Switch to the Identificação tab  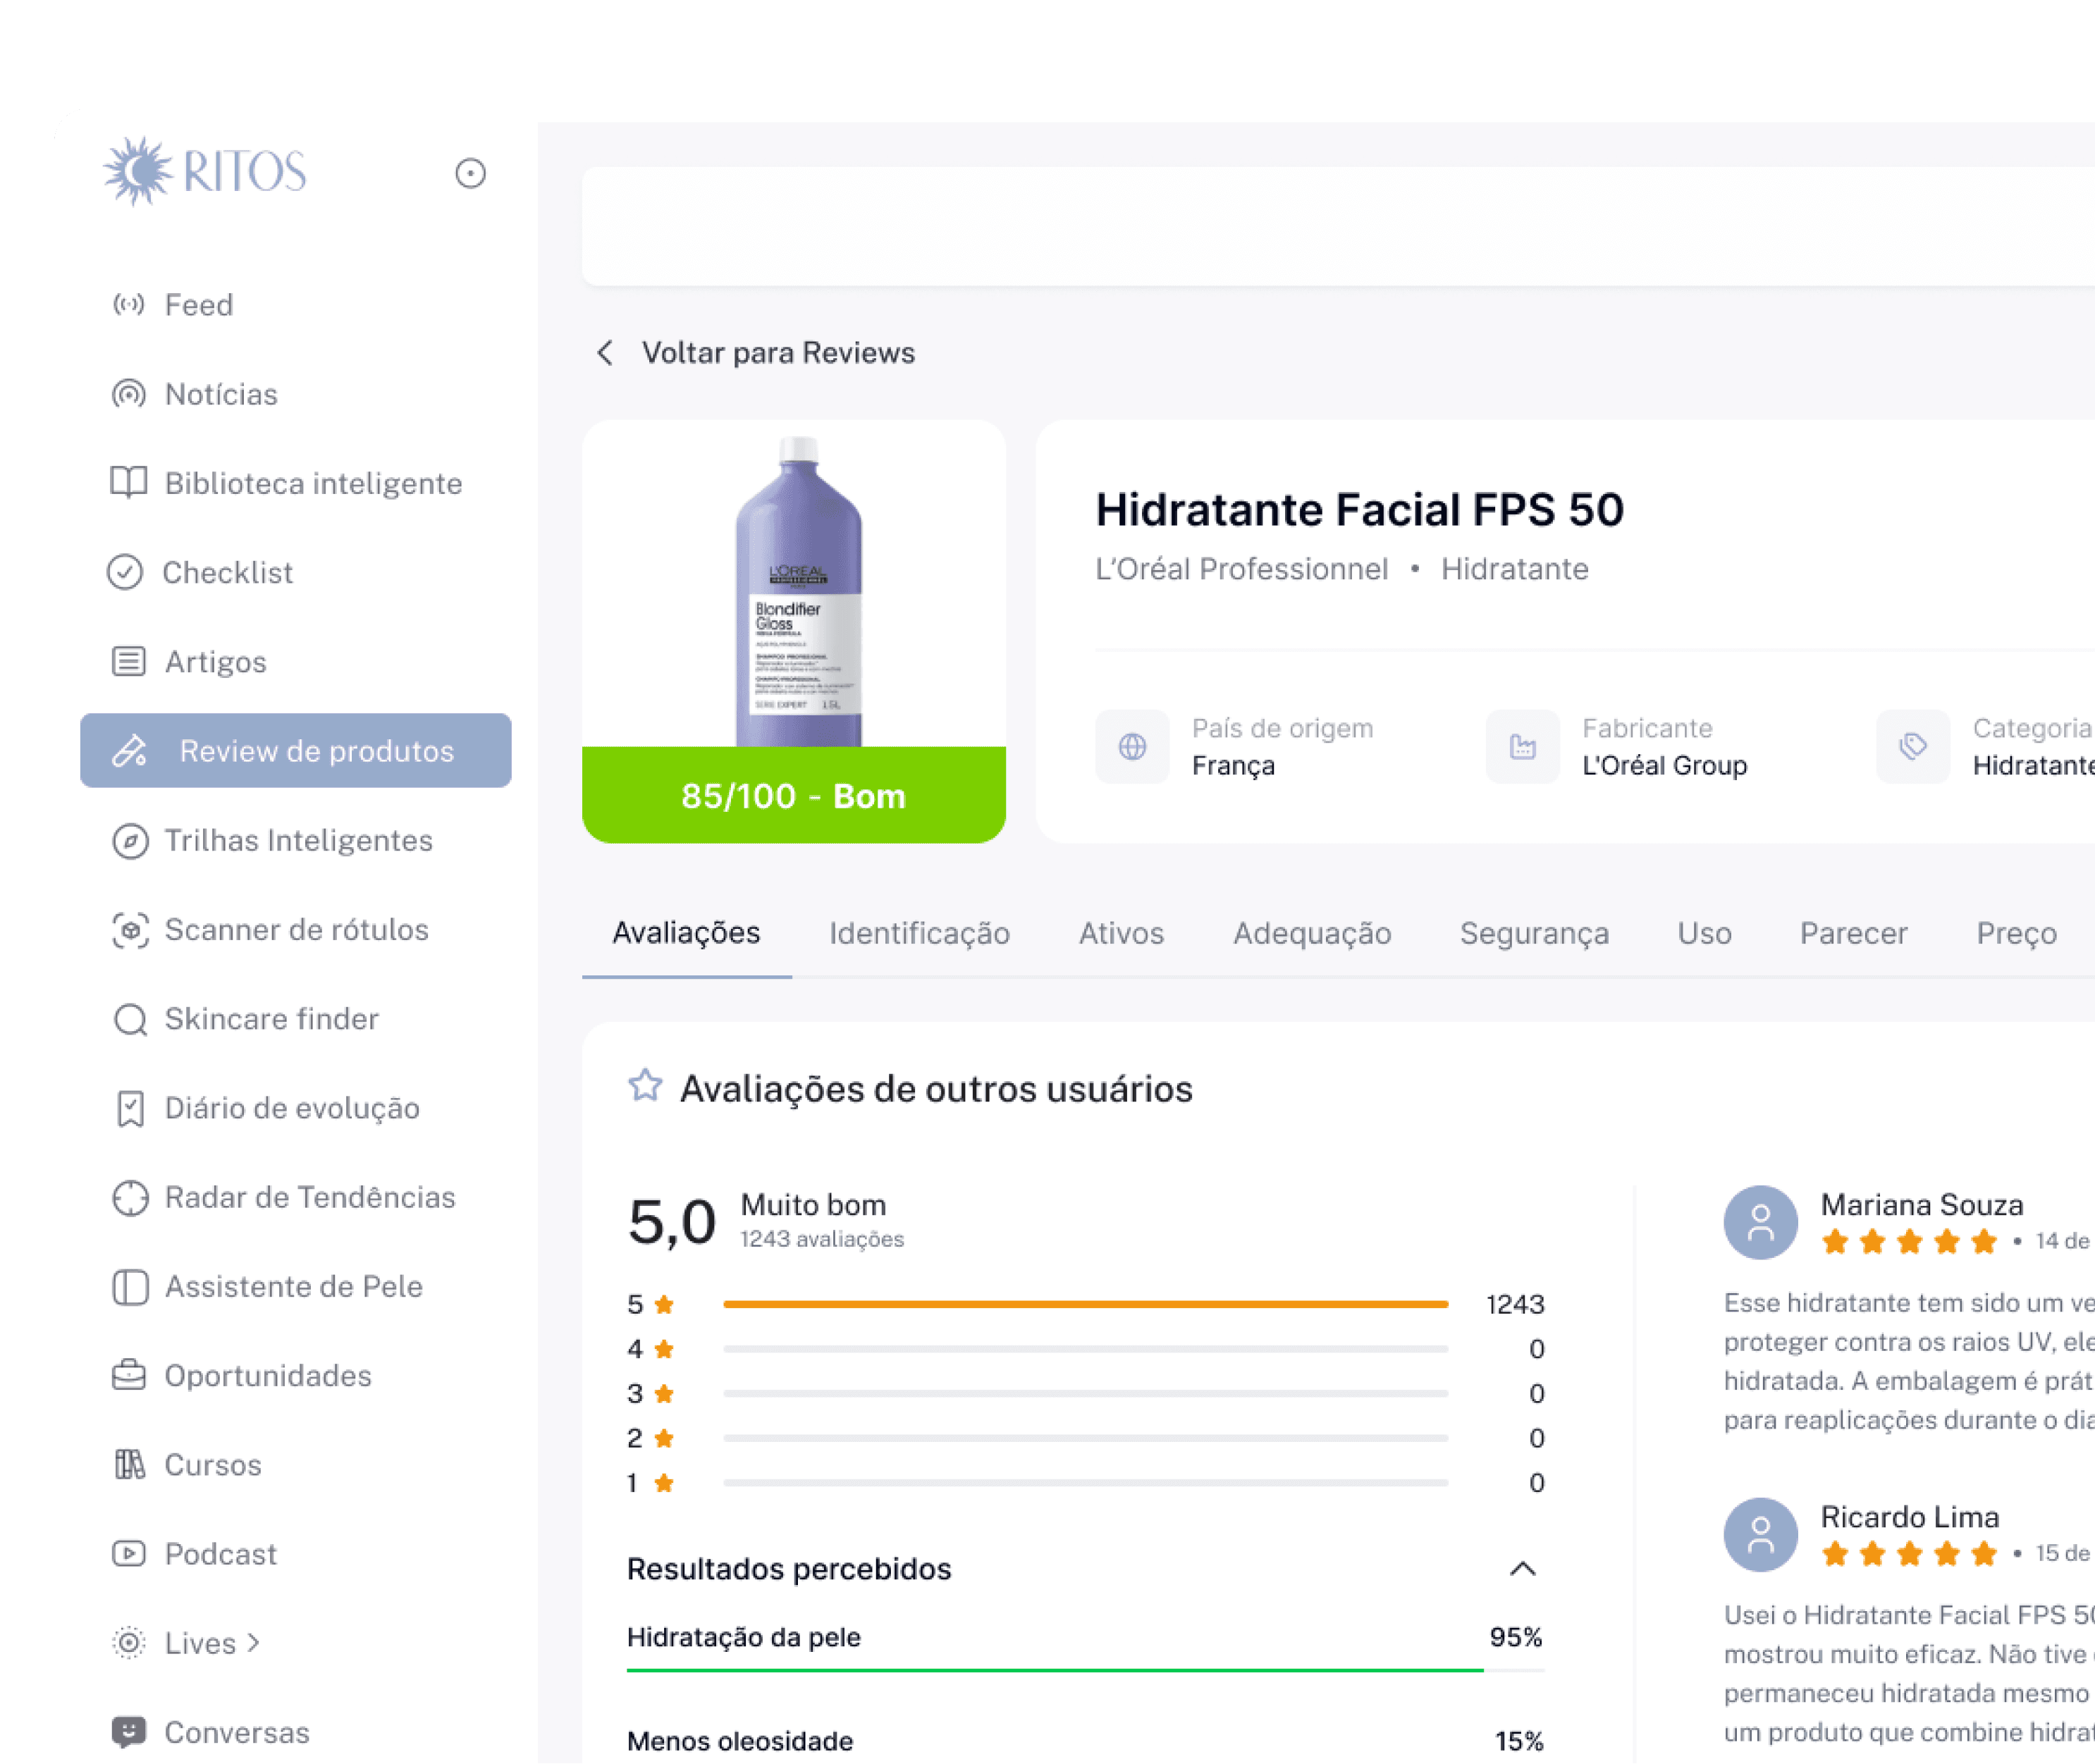click(x=919, y=933)
